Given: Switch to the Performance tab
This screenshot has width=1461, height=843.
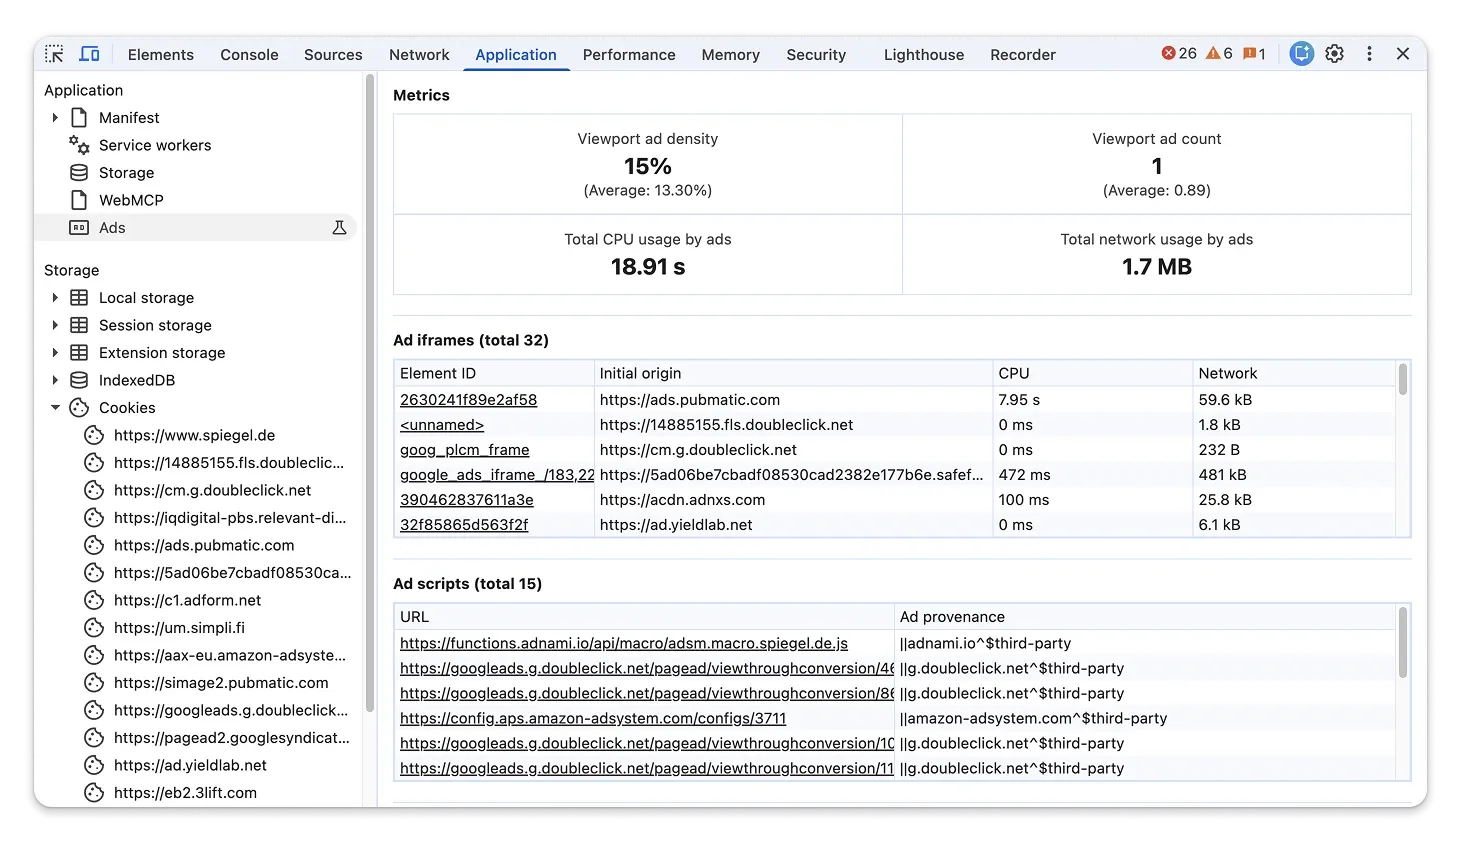Looking at the screenshot, I should 629,55.
